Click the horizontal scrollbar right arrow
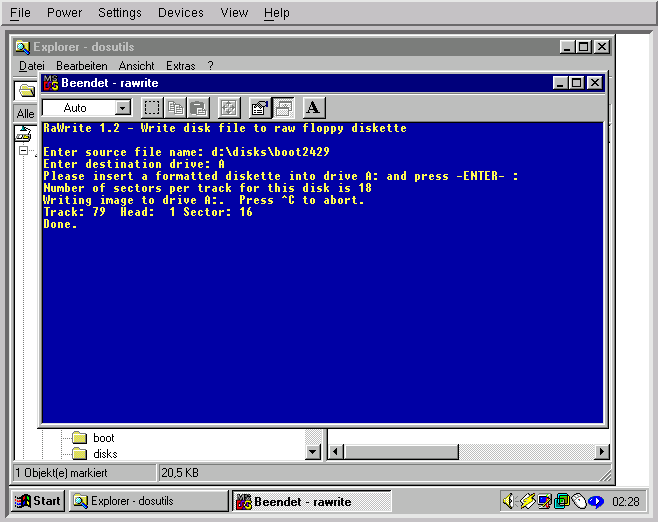Image resolution: width=658 pixels, height=522 pixels. point(602,452)
